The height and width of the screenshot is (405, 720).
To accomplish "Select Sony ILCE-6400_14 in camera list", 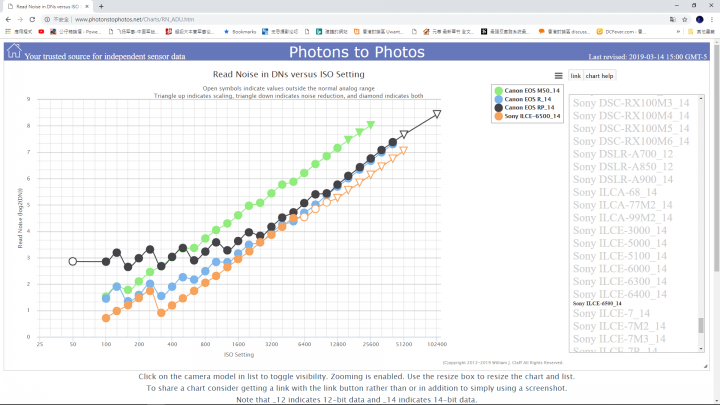I will pos(618,294).
